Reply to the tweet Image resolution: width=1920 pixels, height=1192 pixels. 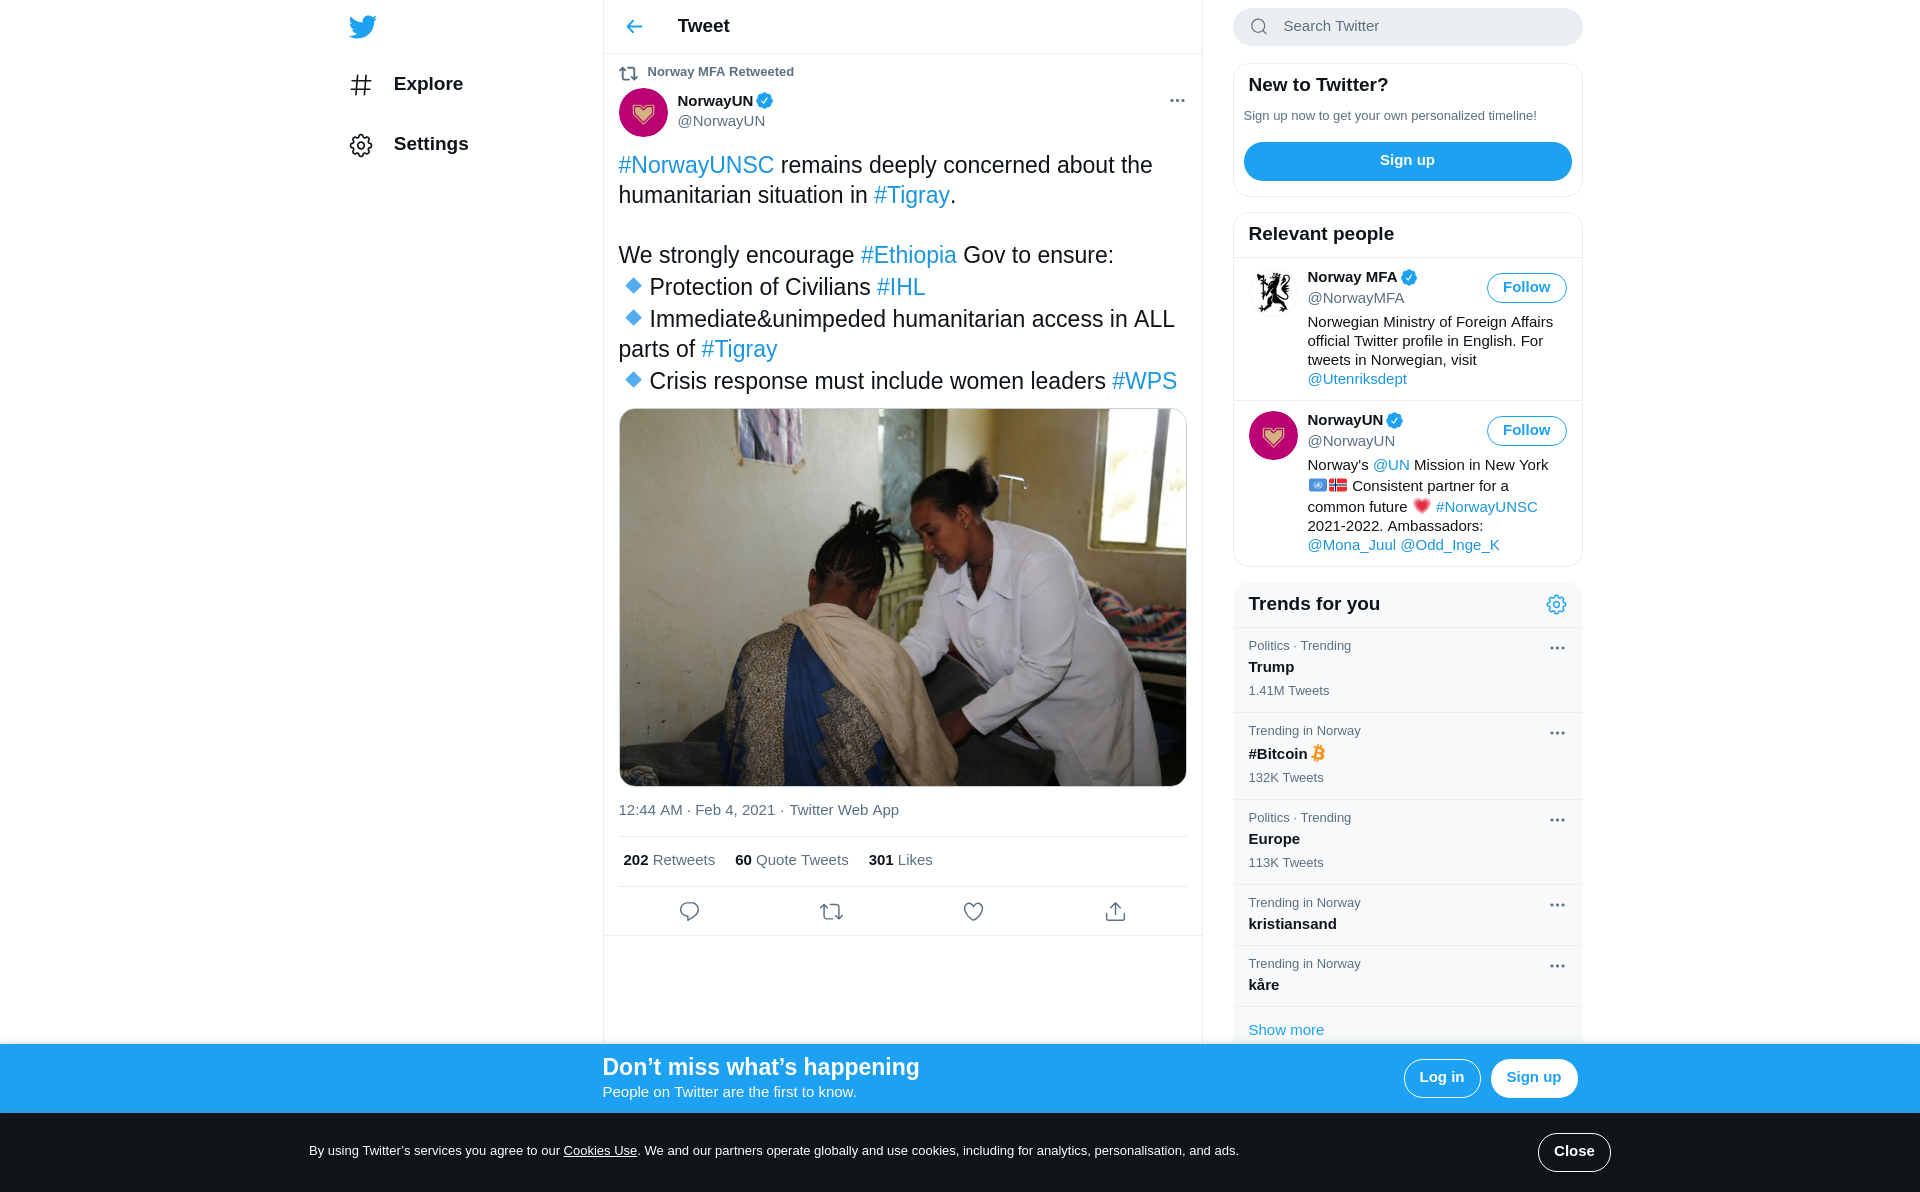point(689,911)
